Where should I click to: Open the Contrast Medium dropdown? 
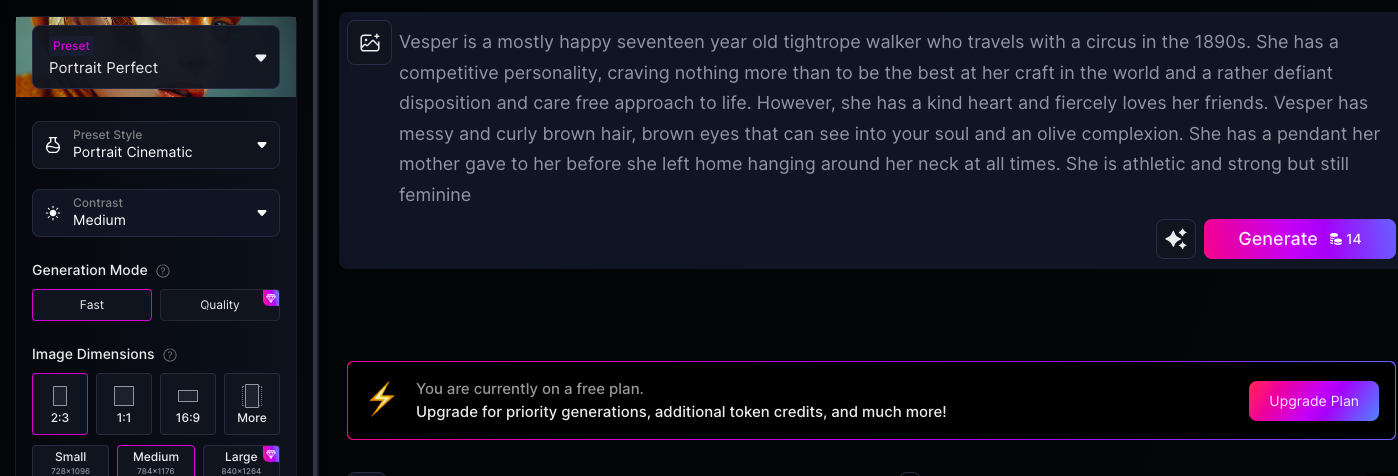point(156,213)
